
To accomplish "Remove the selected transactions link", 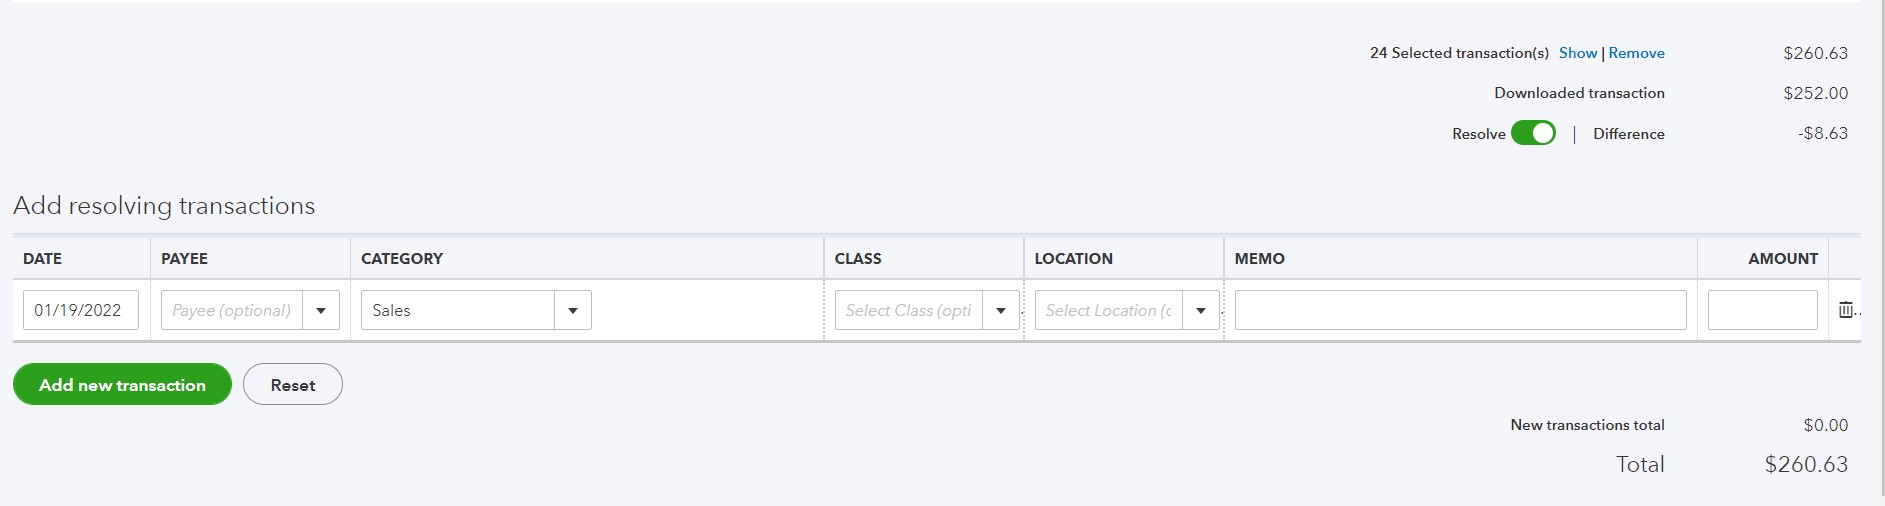I will (1636, 53).
